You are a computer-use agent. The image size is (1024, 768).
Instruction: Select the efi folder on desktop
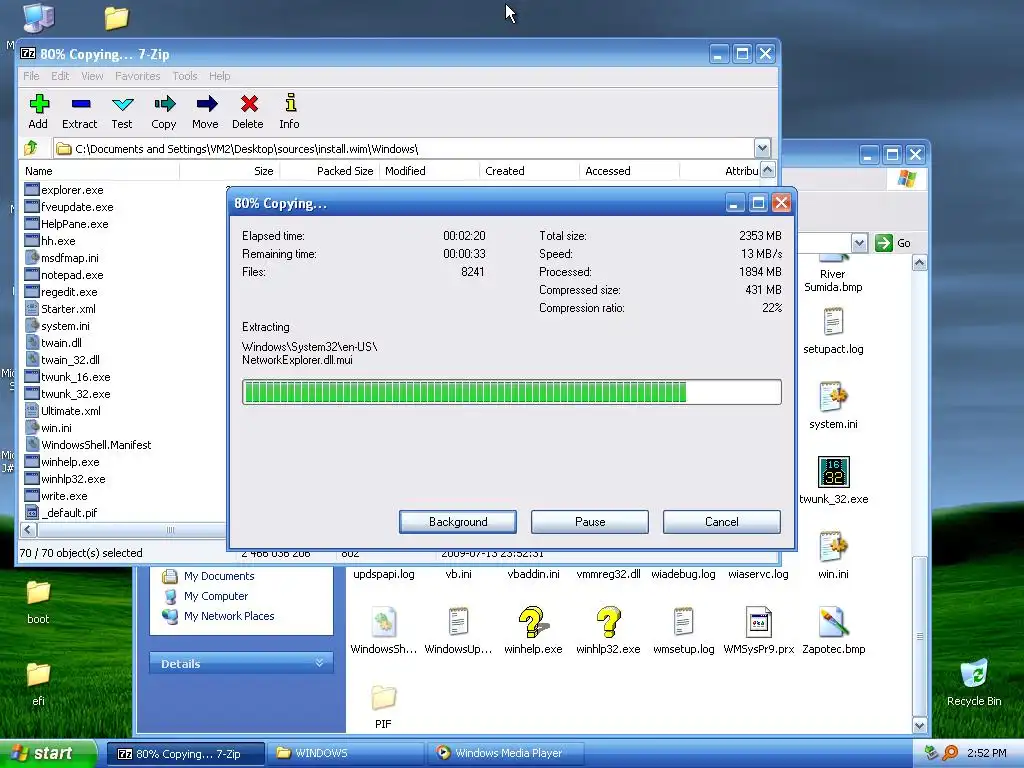pyautogui.click(x=38, y=684)
